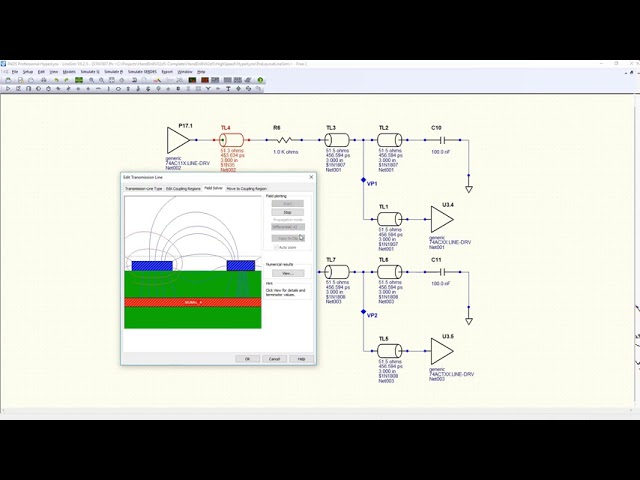Open the Simulate SERDES menu
The width and height of the screenshot is (640, 480).
(x=142, y=72)
